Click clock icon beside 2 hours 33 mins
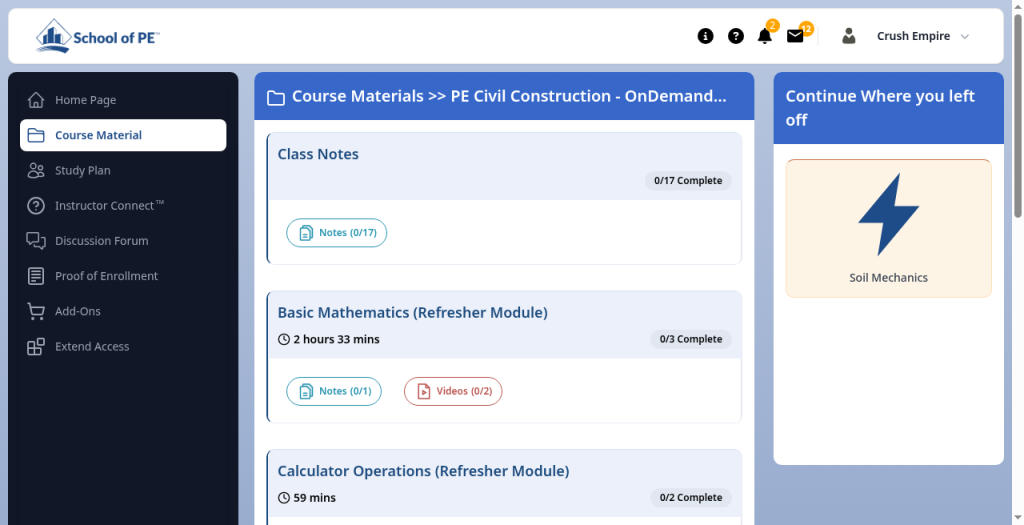1024x525 pixels. click(283, 339)
